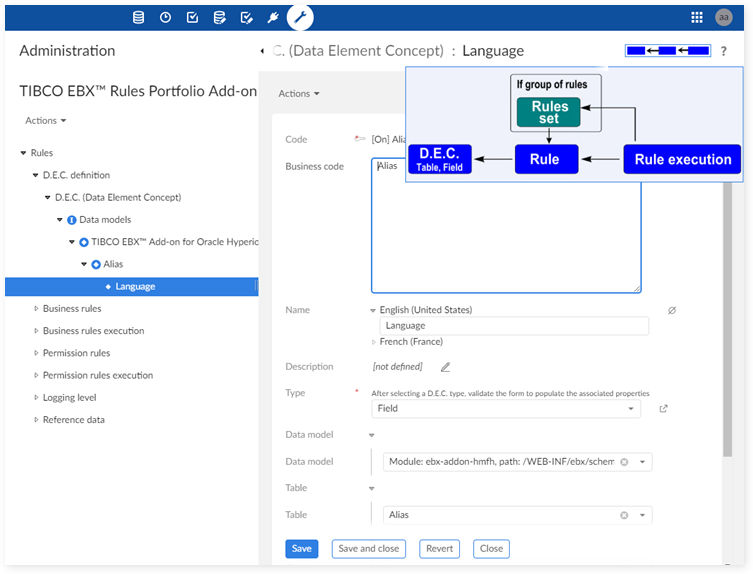This screenshot has height=574, width=753.
Task: Click the Rule box in diagram
Action: [546, 159]
